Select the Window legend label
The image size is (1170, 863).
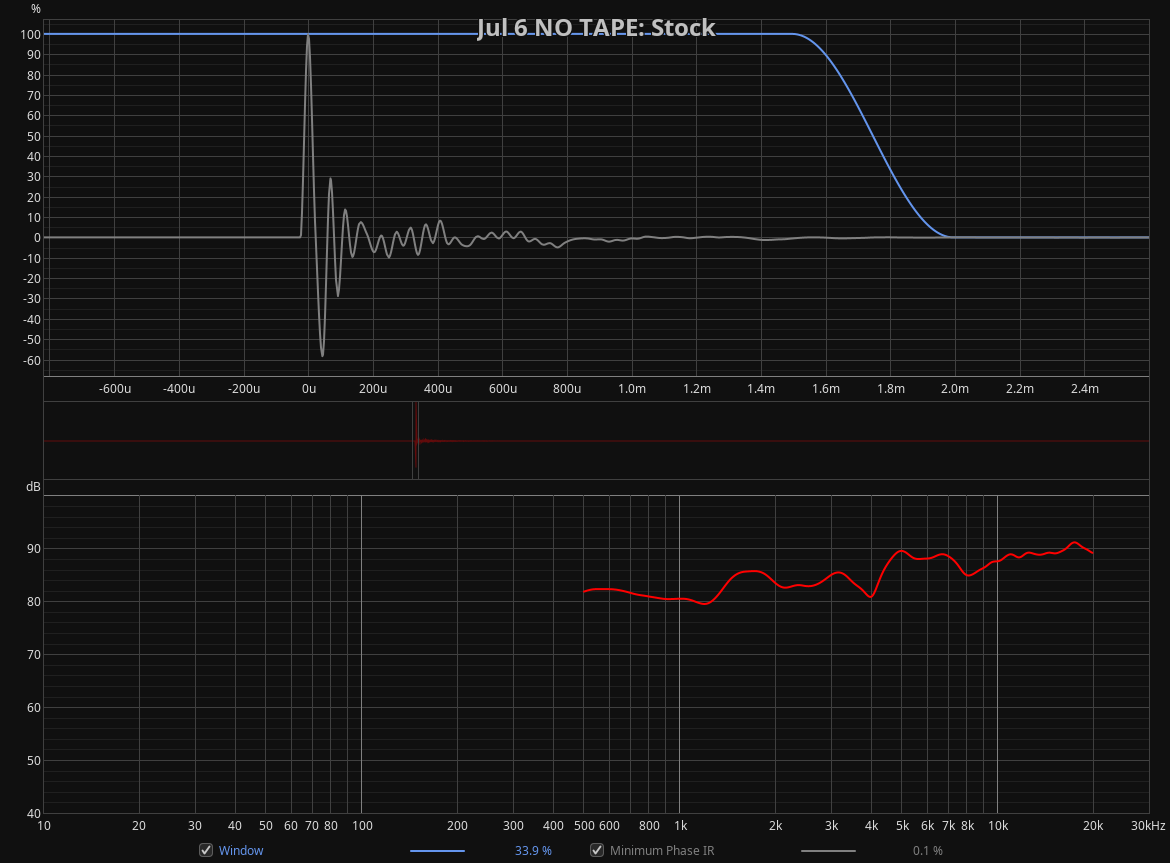pos(240,850)
